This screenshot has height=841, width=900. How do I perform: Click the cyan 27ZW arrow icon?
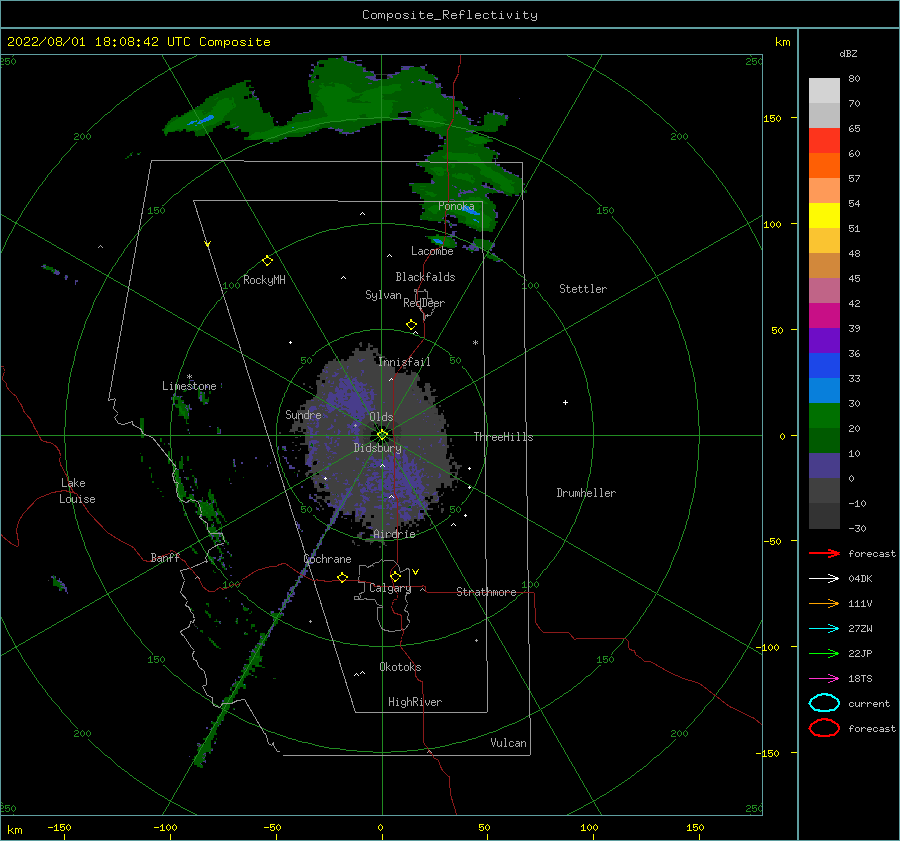point(824,629)
